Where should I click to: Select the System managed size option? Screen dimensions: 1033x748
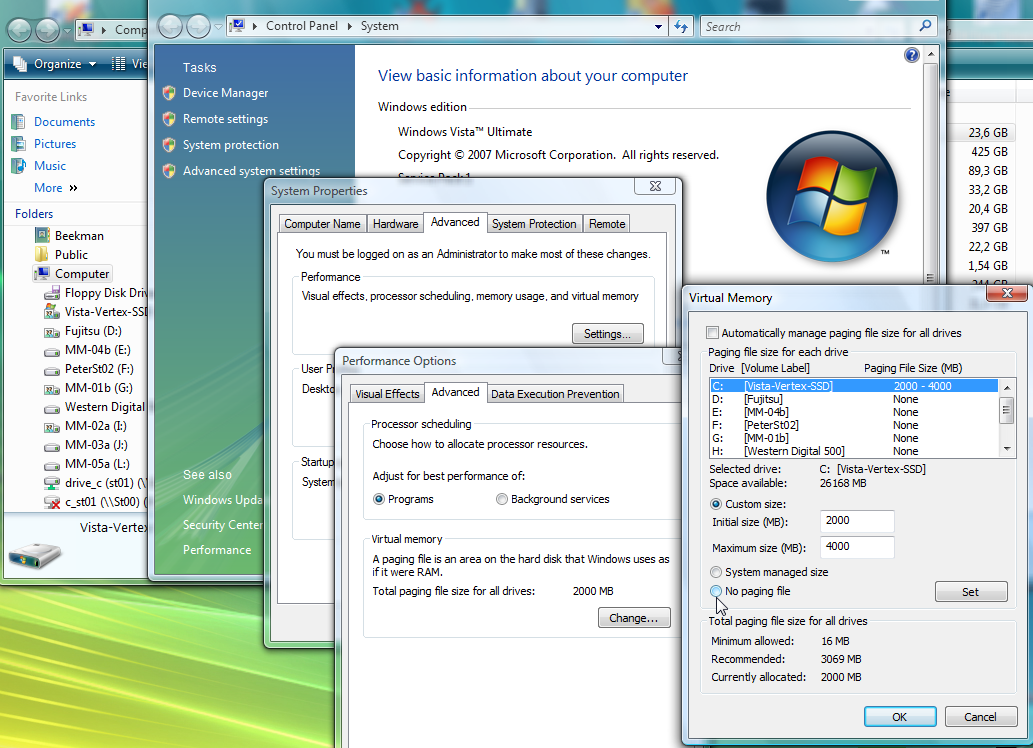[715, 572]
